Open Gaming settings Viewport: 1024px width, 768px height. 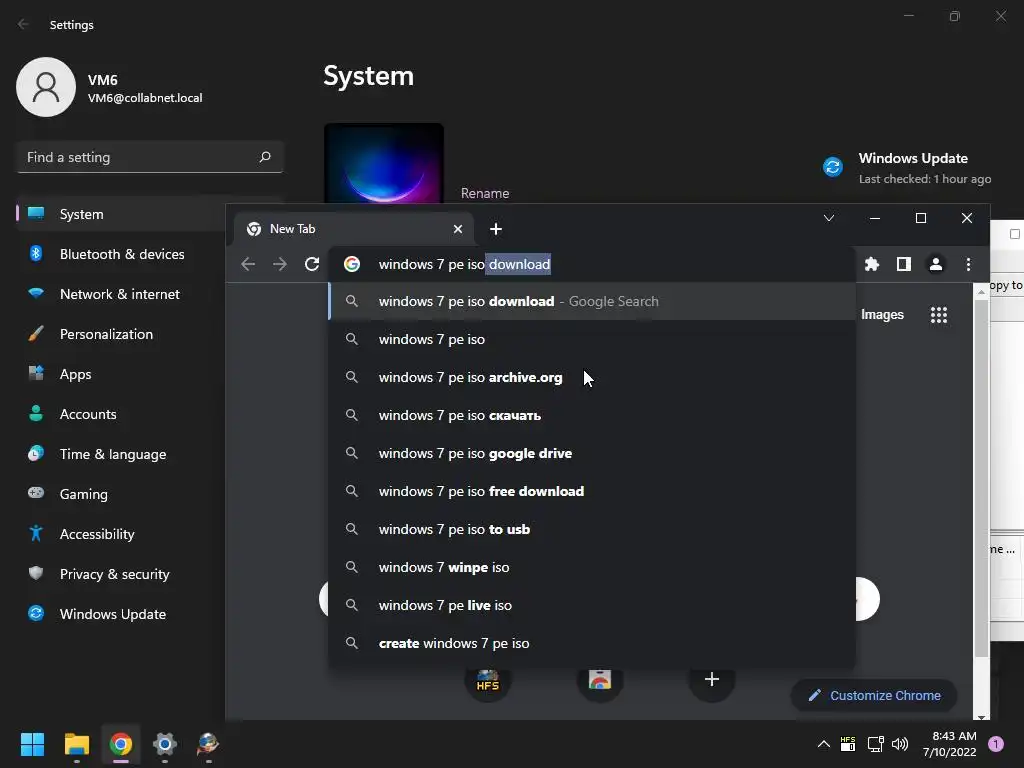coord(121,494)
